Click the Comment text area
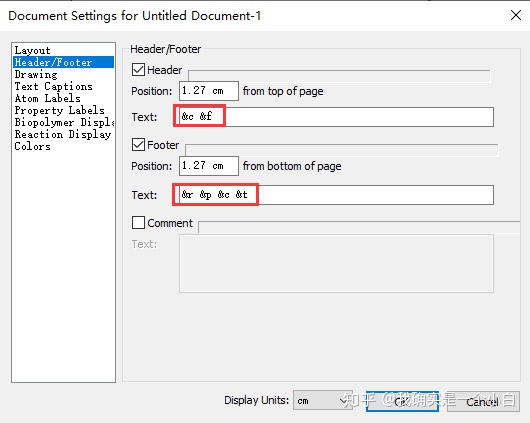Image resolution: width=530 pixels, height=423 pixels. 336,263
